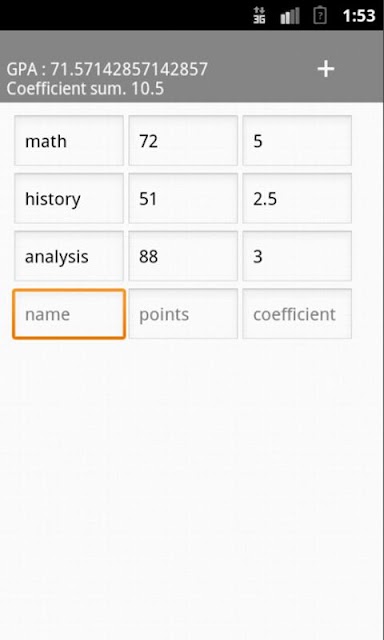The height and width of the screenshot is (640, 384).
Task: Tap the 1:53 clock in status bar
Action: pyautogui.click(x=359, y=16)
